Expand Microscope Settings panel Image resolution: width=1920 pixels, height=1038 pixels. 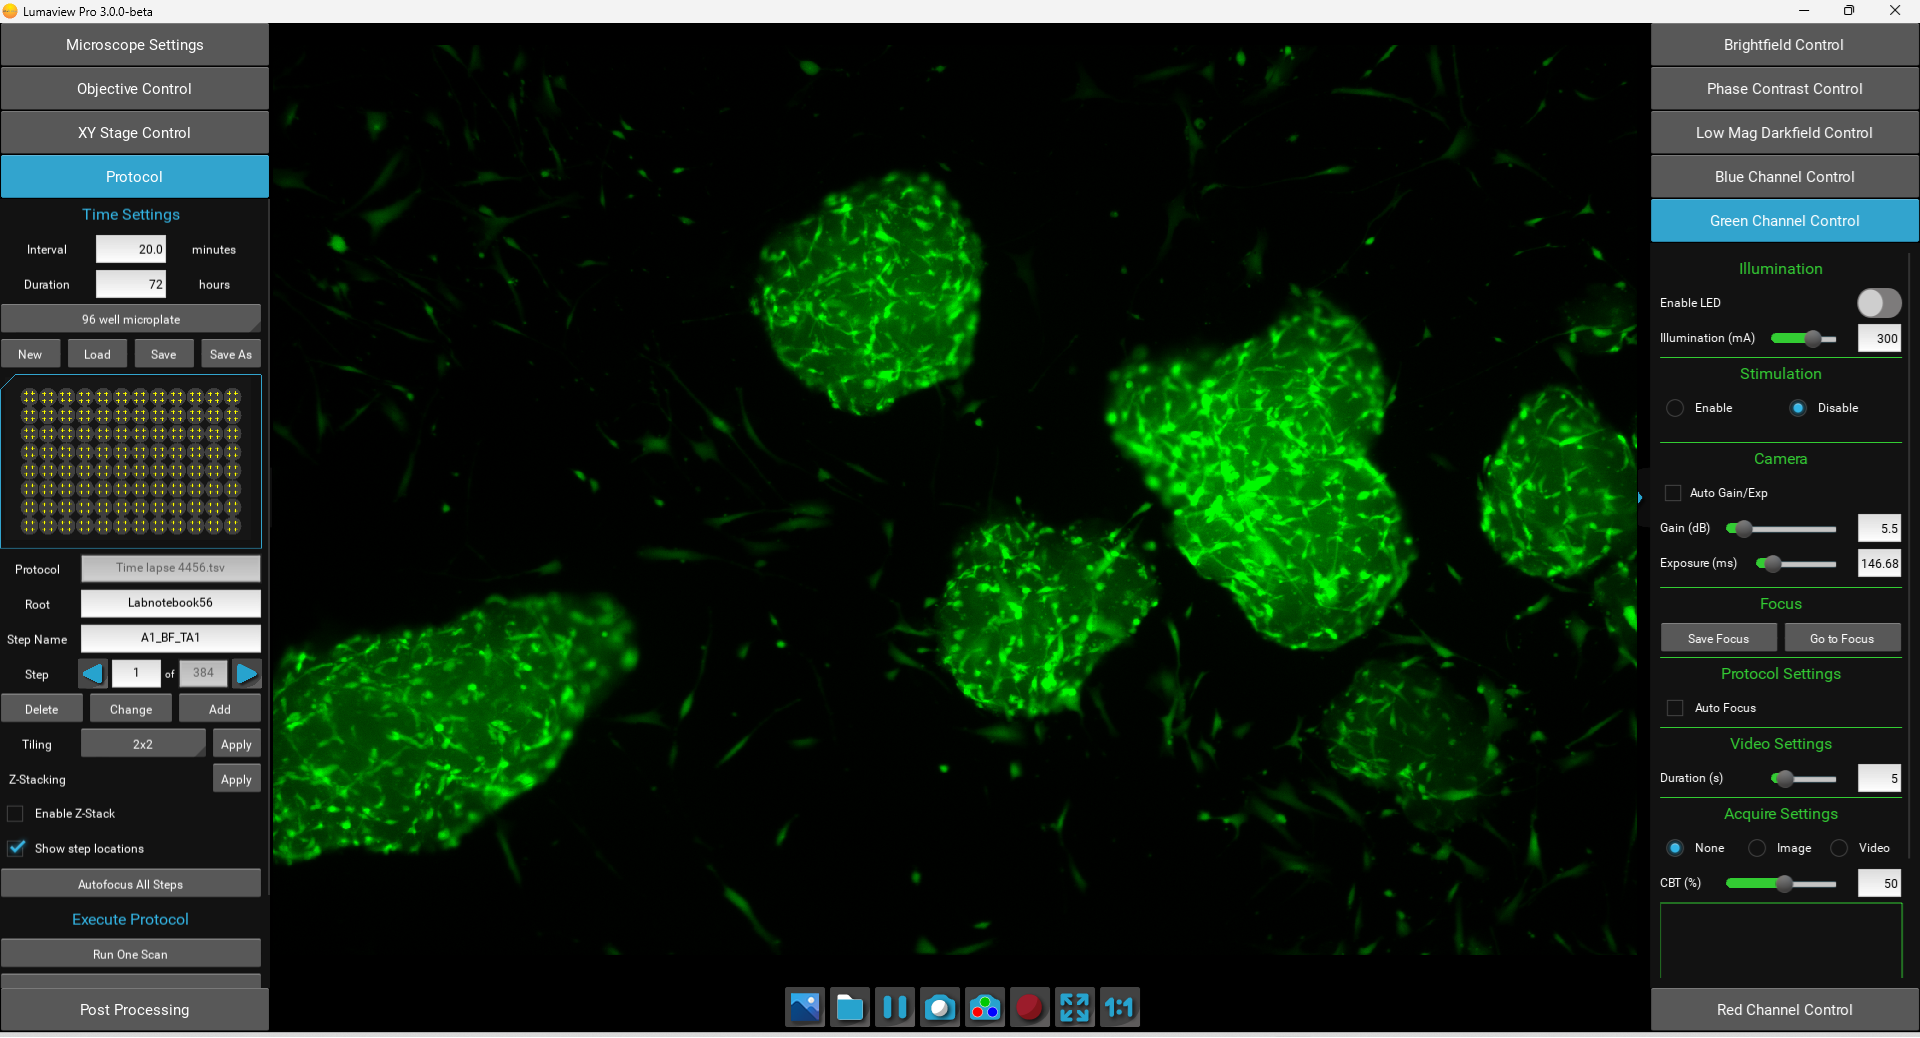point(134,45)
